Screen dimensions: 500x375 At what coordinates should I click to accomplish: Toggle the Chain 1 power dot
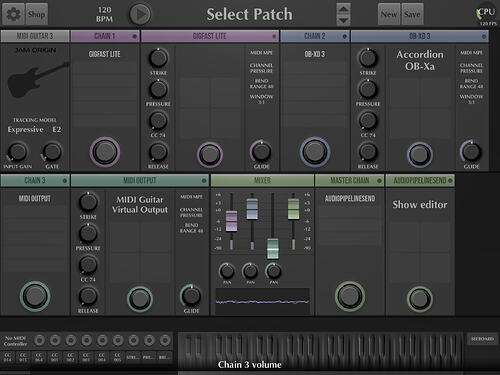(x=135, y=36)
